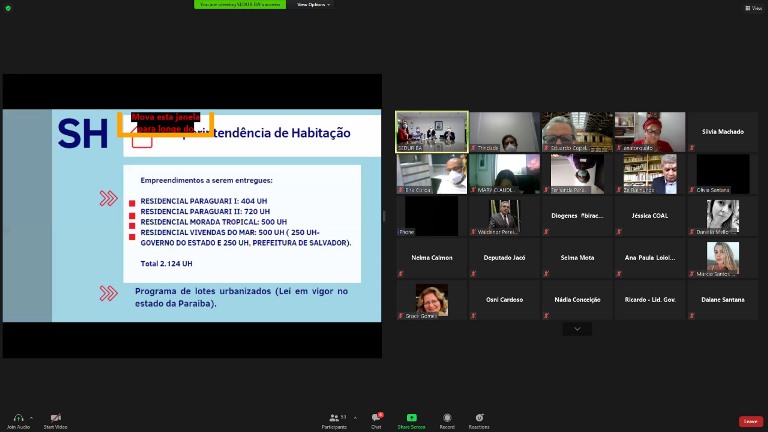This screenshot has width=768, height=432.
Task: Select Deputado Jacó participant tile
Action: coord(504,258)
